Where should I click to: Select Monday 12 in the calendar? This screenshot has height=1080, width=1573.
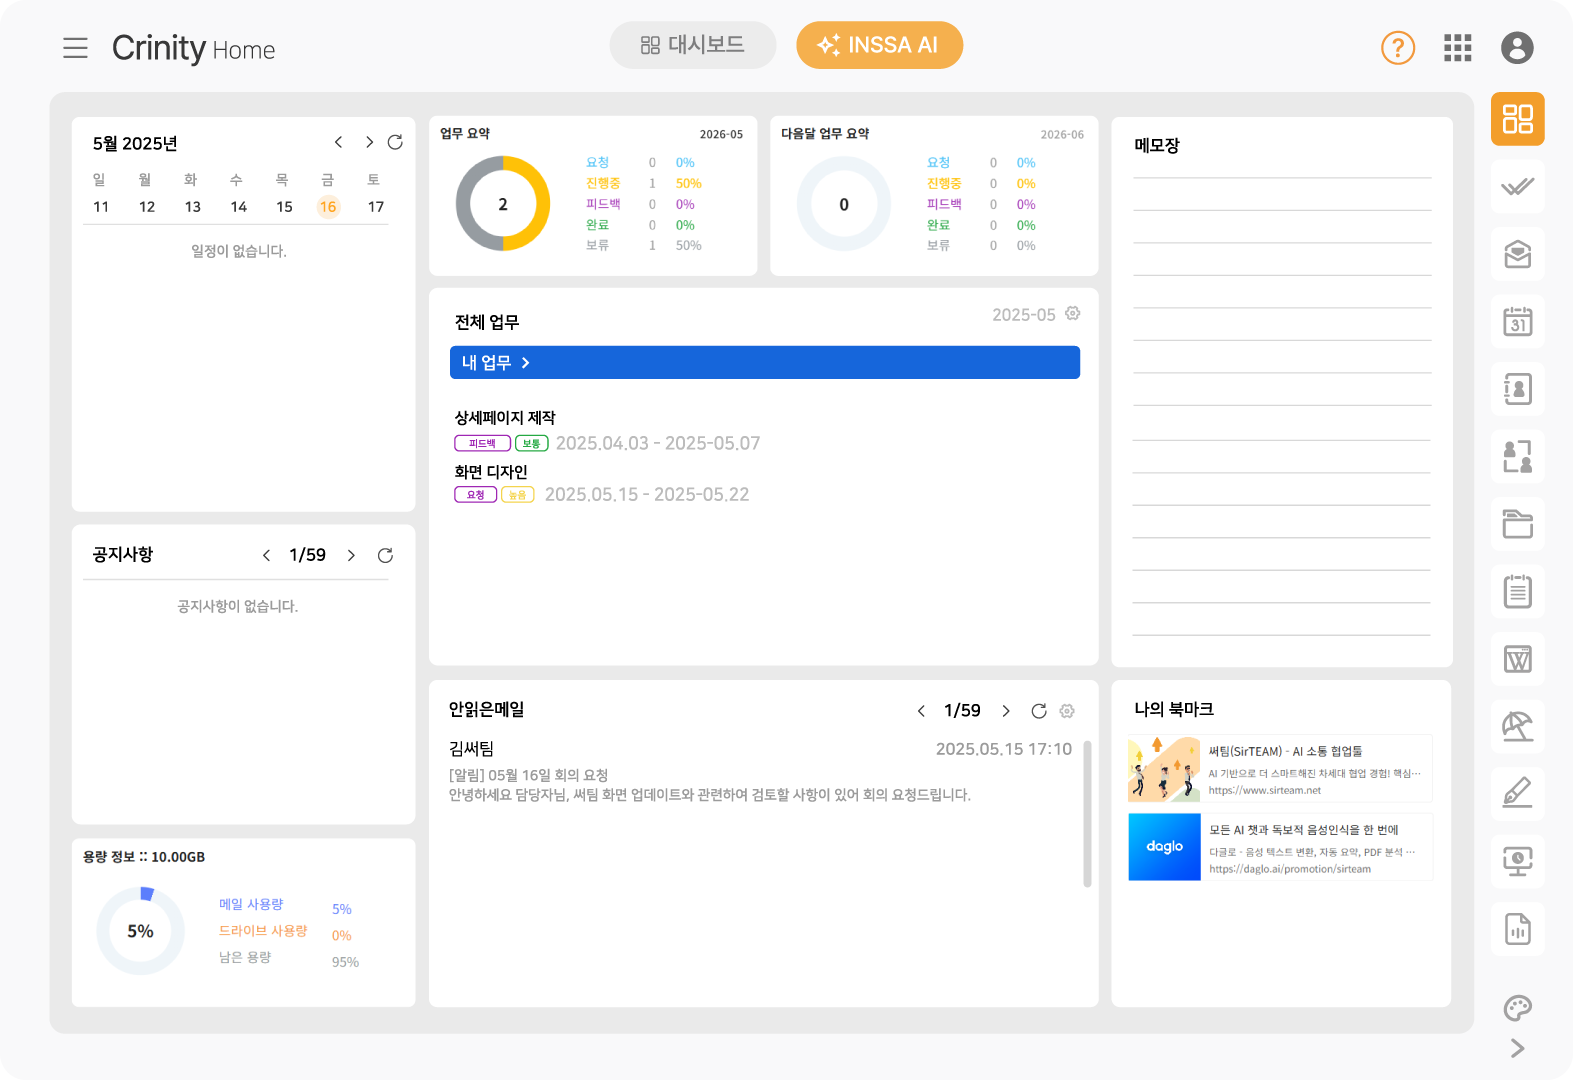click(x=147, y=207)
